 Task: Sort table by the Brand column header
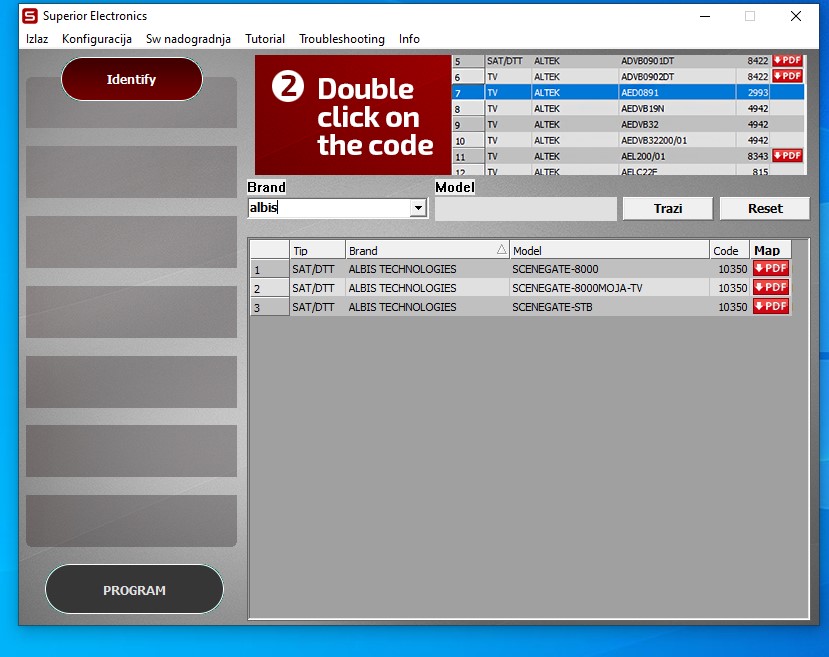pos(427,251)
